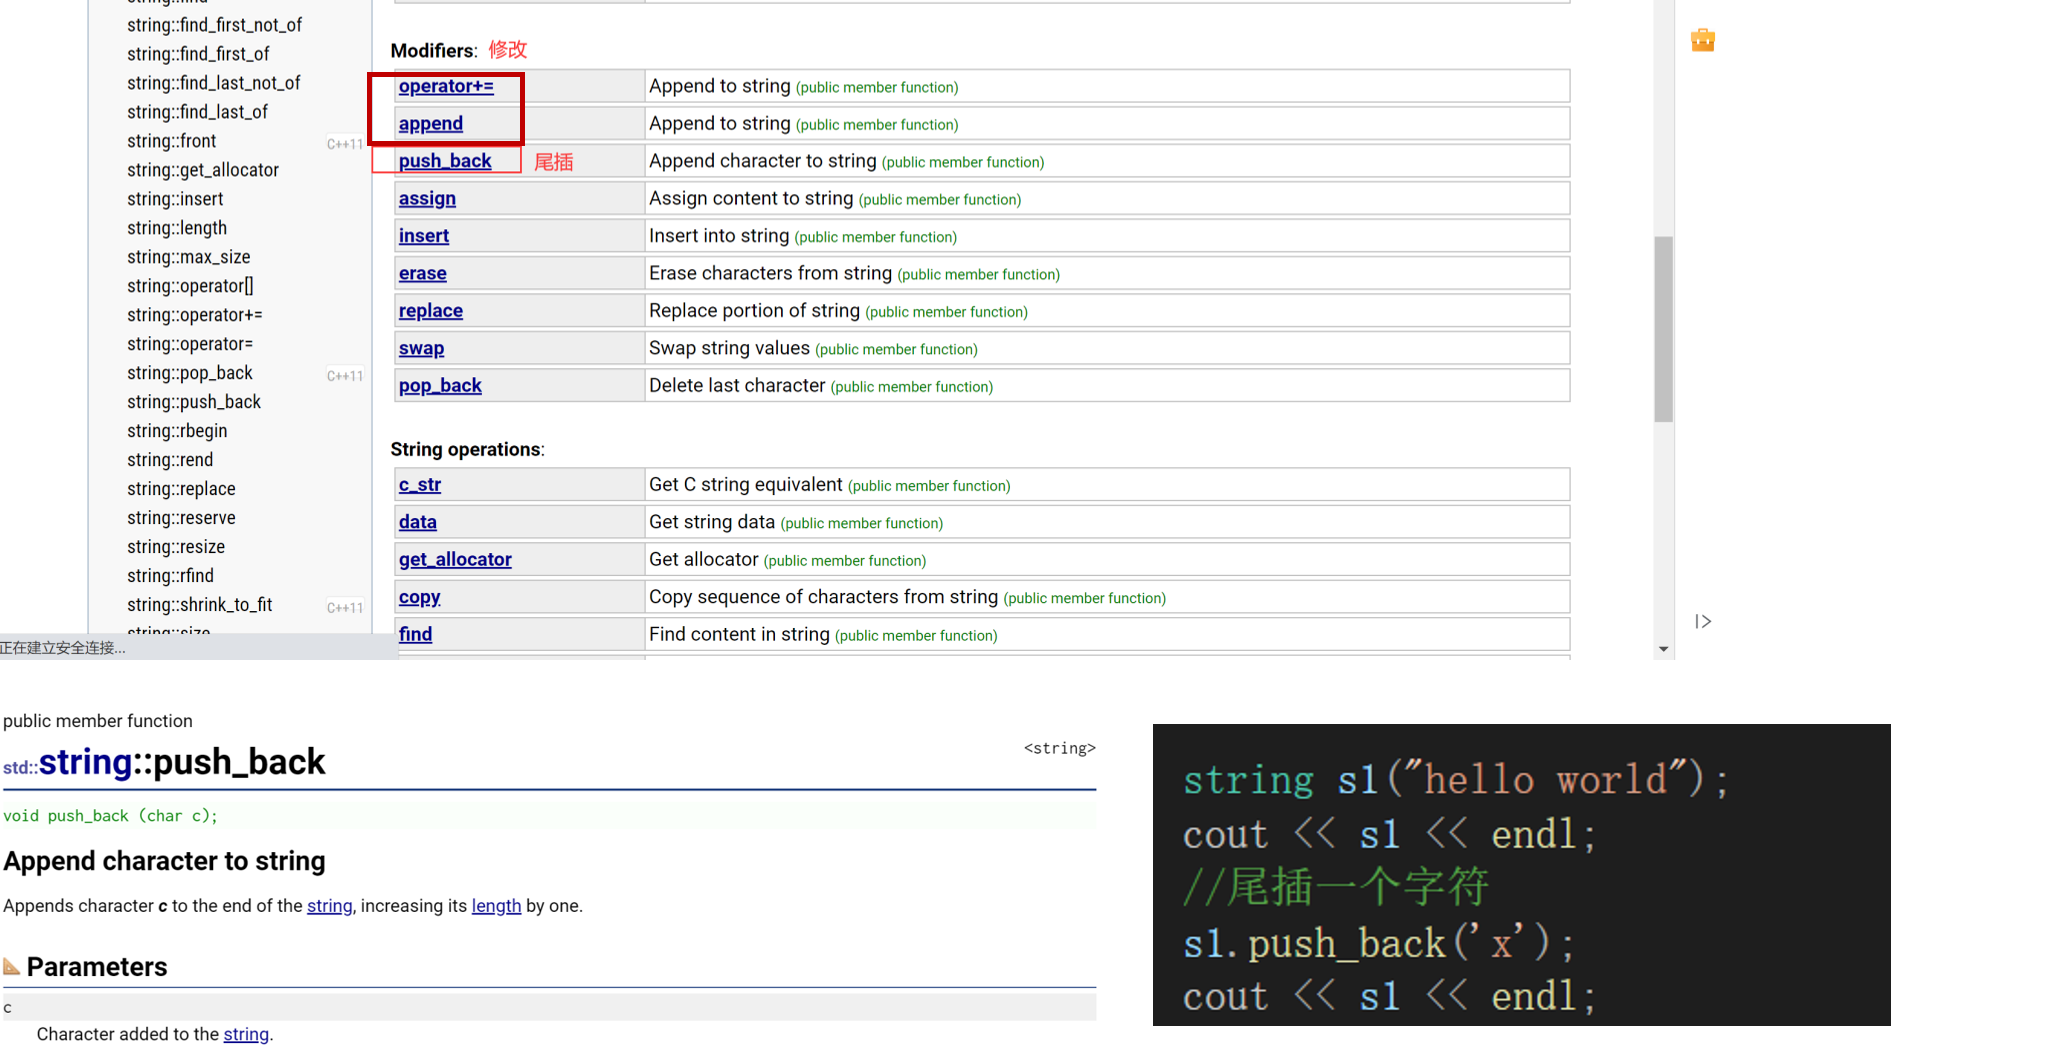
Task: Click the string s1("hello world") code line
Action: [1456, 779]
